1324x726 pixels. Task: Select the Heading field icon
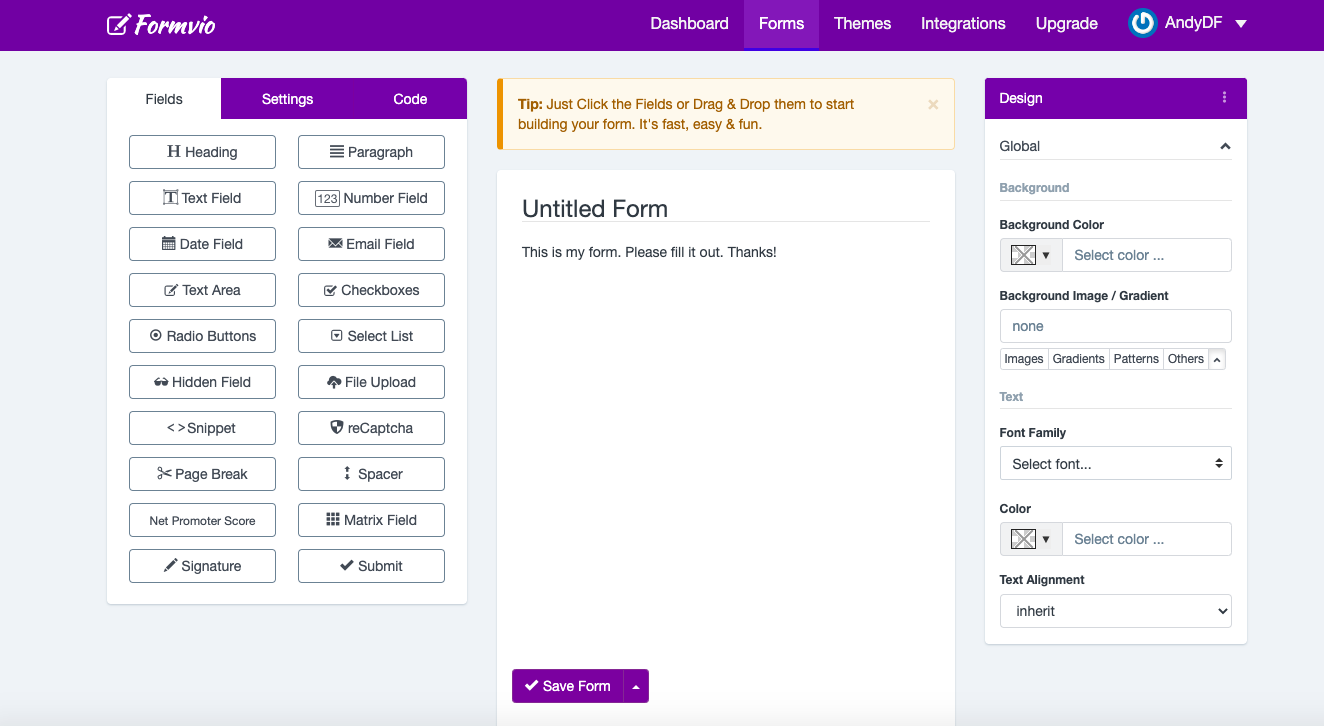[173, 152]
